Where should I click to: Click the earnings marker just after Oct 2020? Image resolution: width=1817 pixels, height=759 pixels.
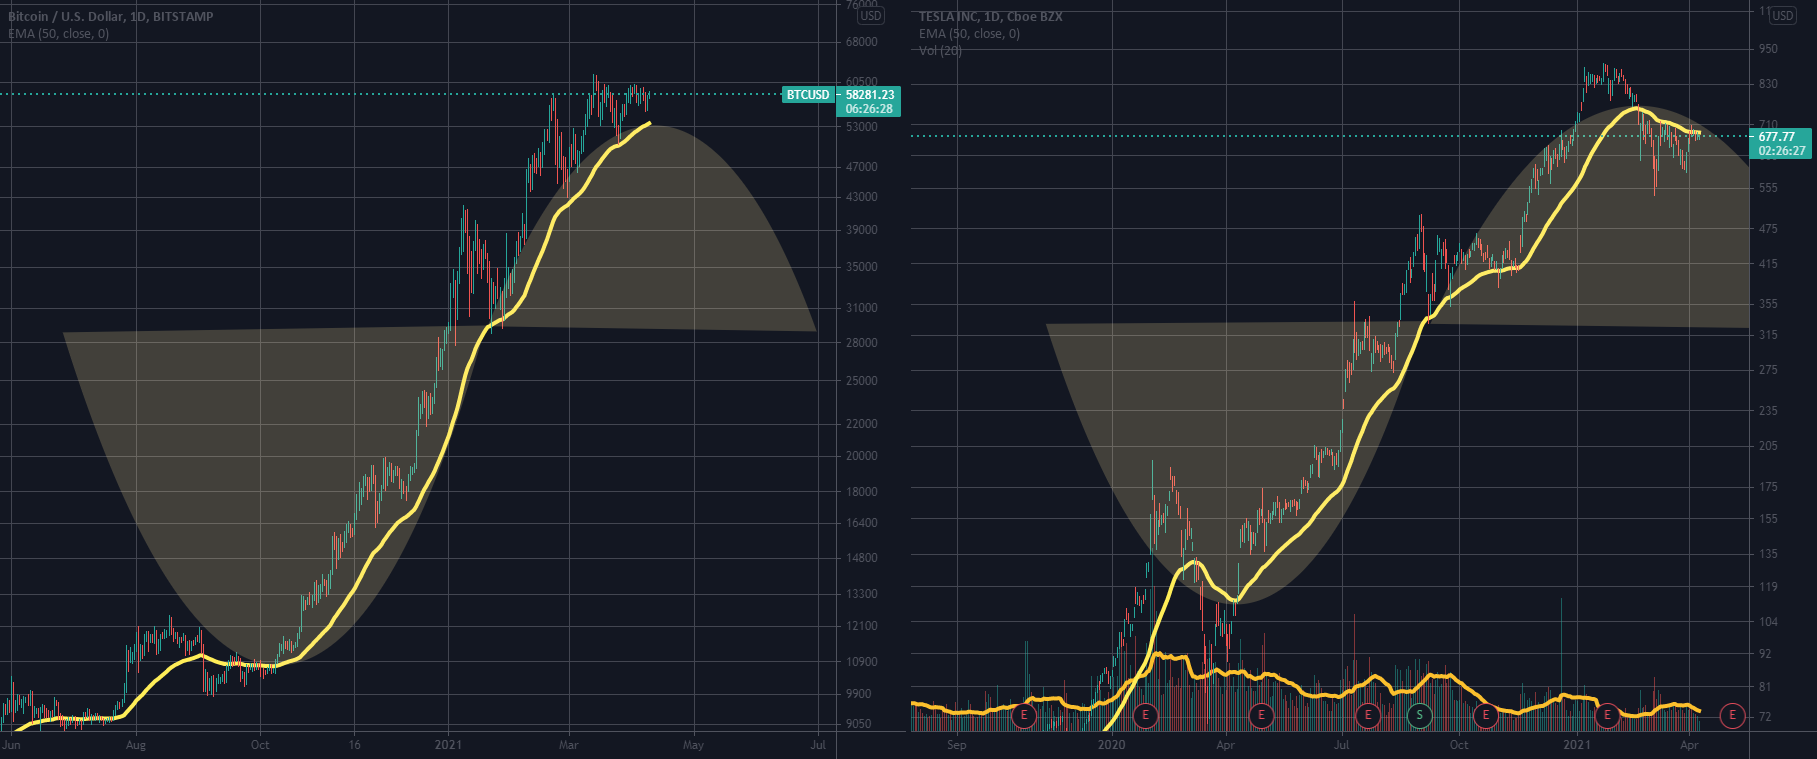[x=1486, y=715]
